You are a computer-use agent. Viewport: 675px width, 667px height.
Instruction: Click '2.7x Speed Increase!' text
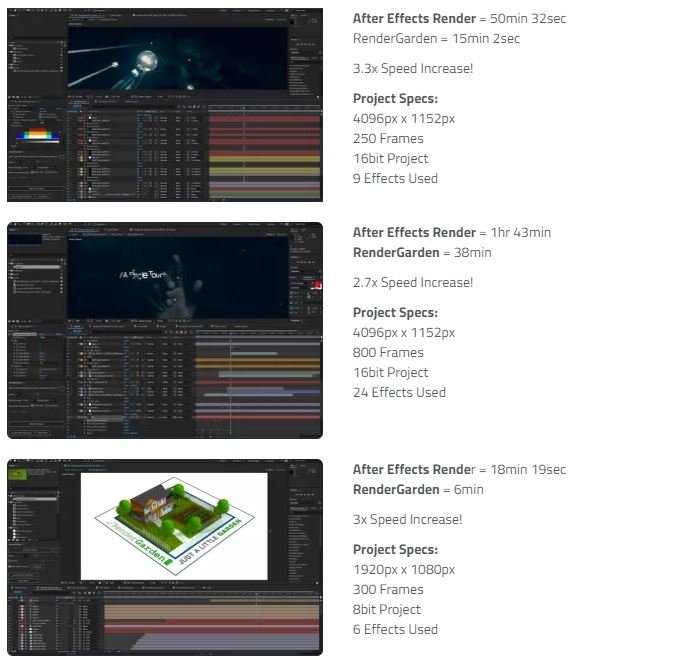pos(413,282)
